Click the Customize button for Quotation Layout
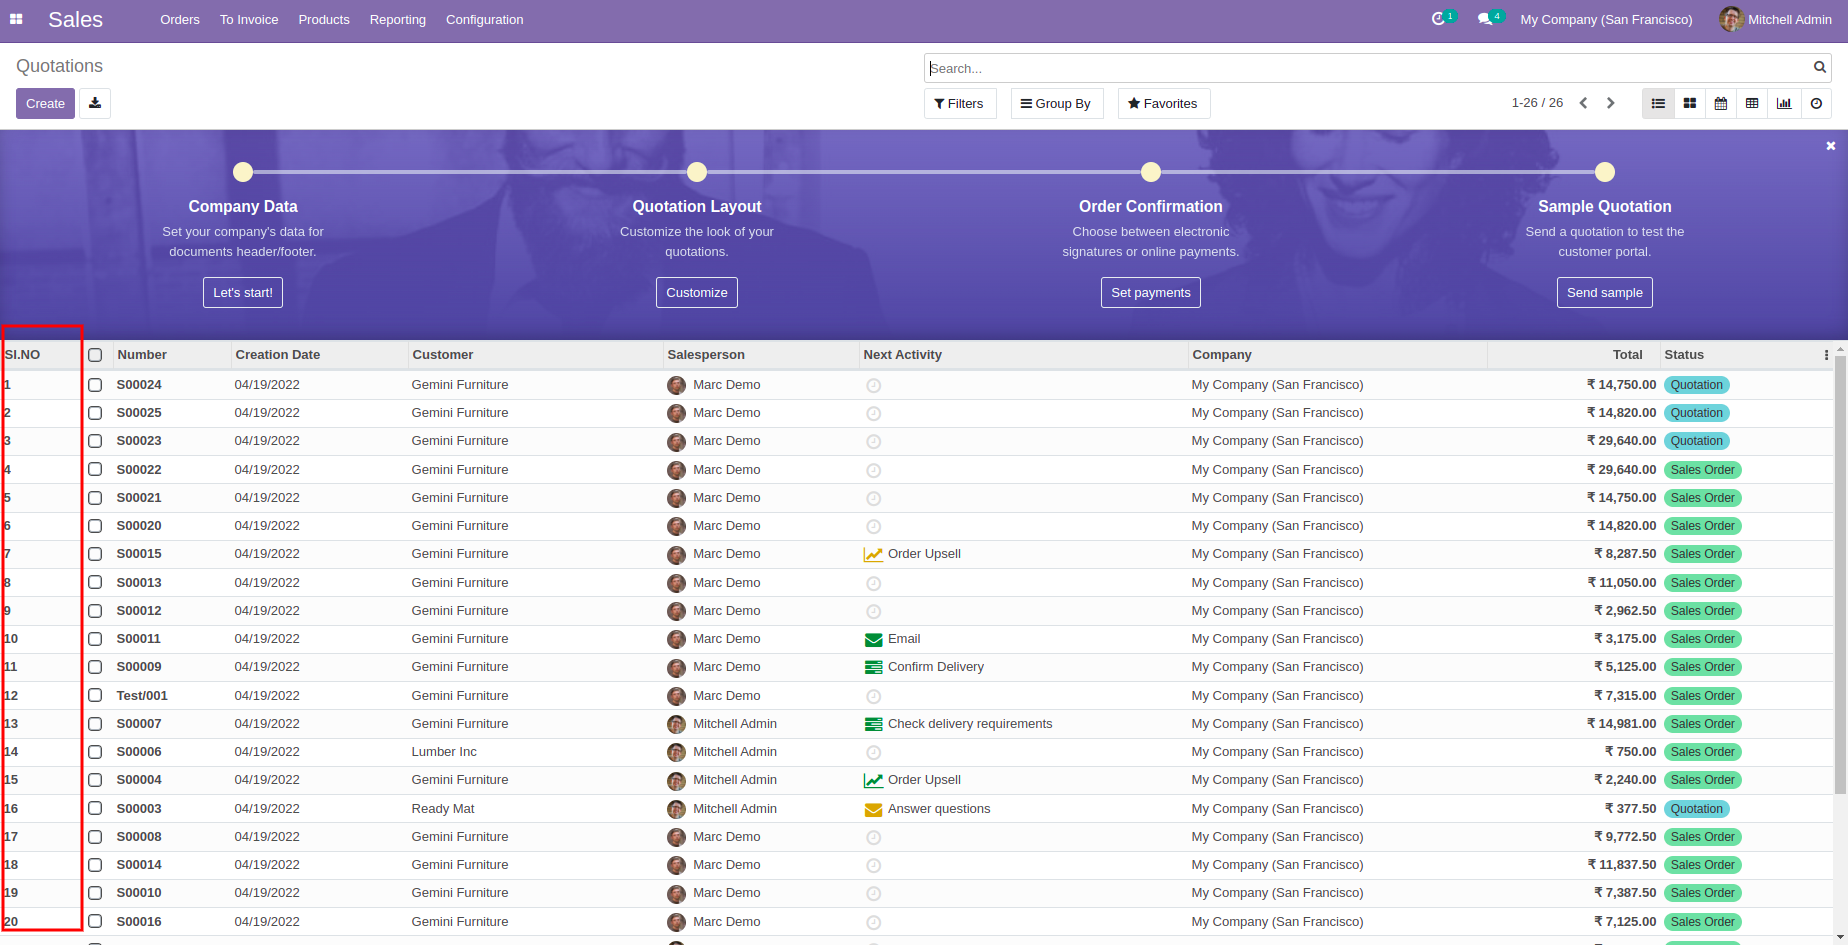The width and height of the screenshot is (1848, 945). click(697, 292)
